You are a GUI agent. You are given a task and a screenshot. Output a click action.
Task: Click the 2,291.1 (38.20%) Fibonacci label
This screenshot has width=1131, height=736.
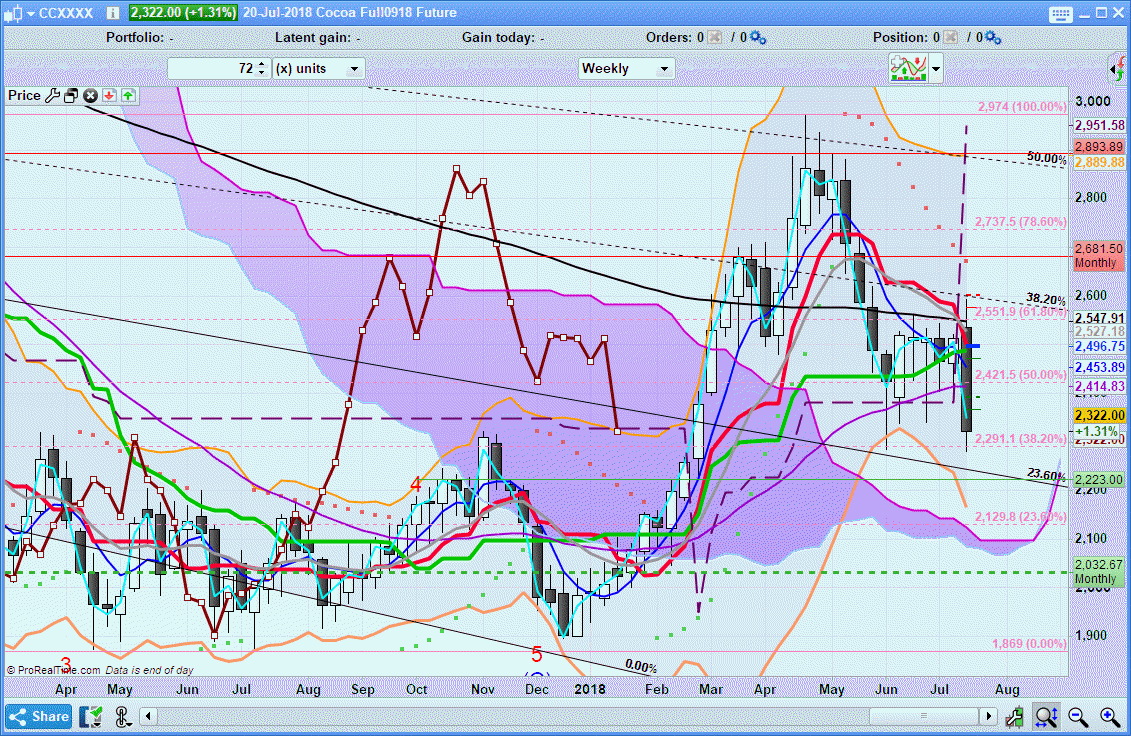(1020, 439)
